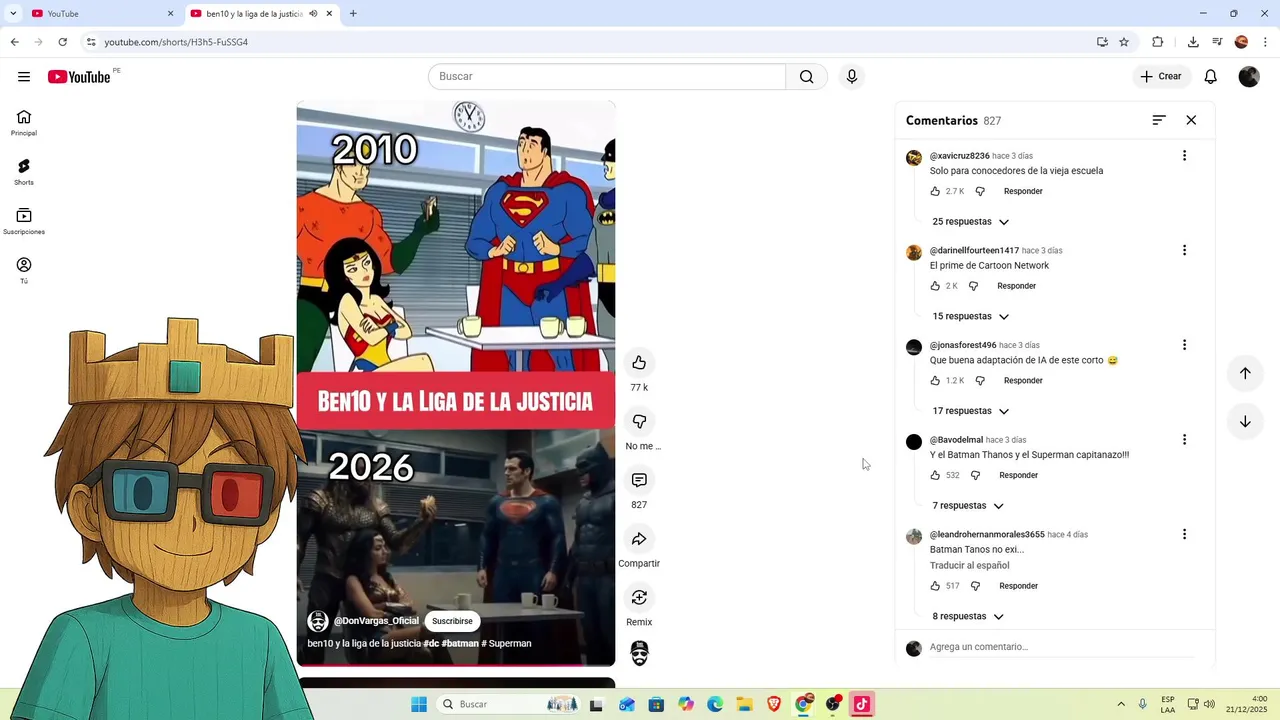This screenshot has width=1280, height=720.
Task: Open the YouTube hamburger guide menu
Action: [24, 77]
